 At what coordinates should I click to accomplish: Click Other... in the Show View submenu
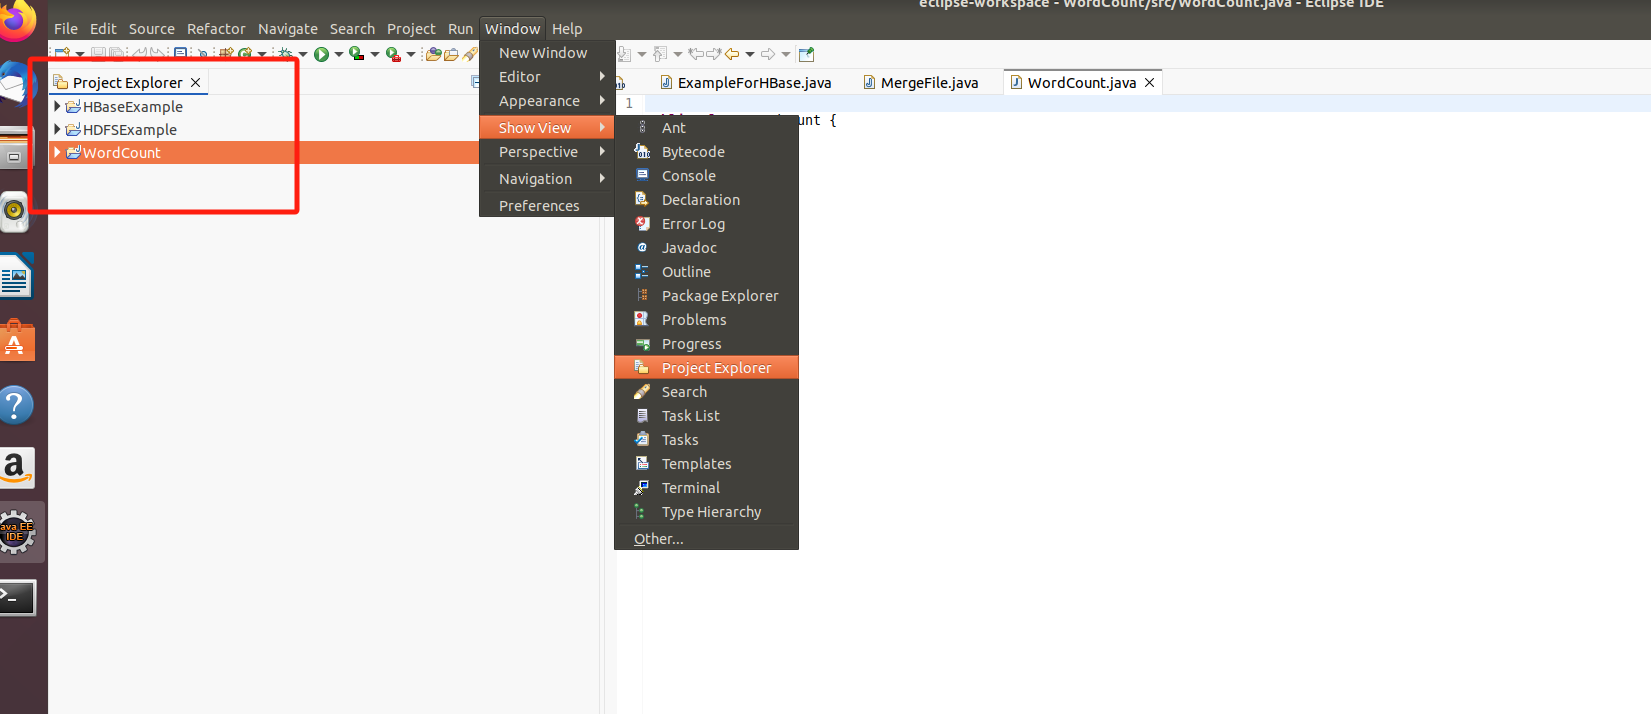click(706, 539)
